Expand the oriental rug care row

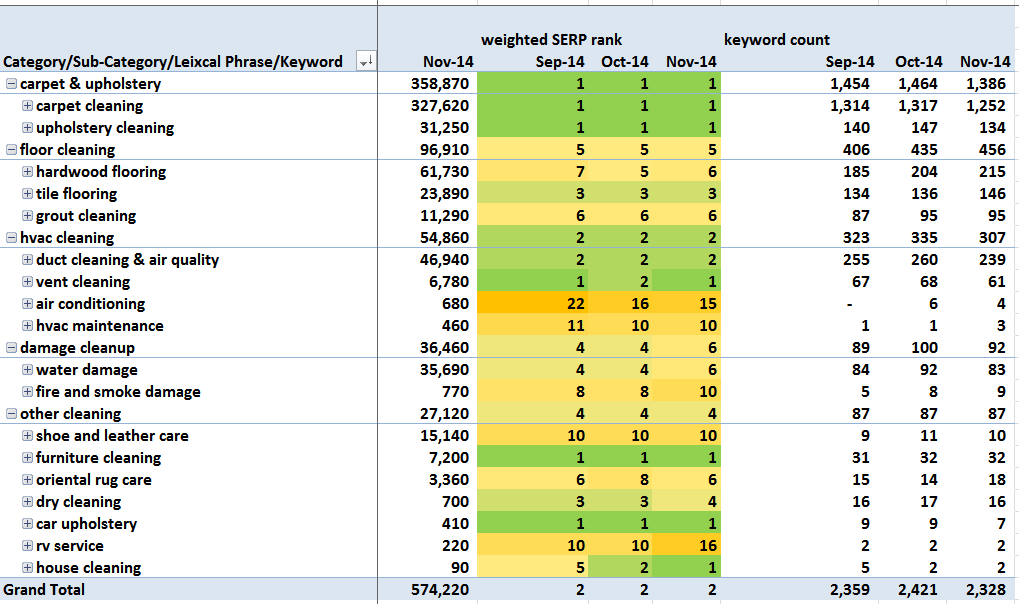pyautogui.click(x=28, y=480)
